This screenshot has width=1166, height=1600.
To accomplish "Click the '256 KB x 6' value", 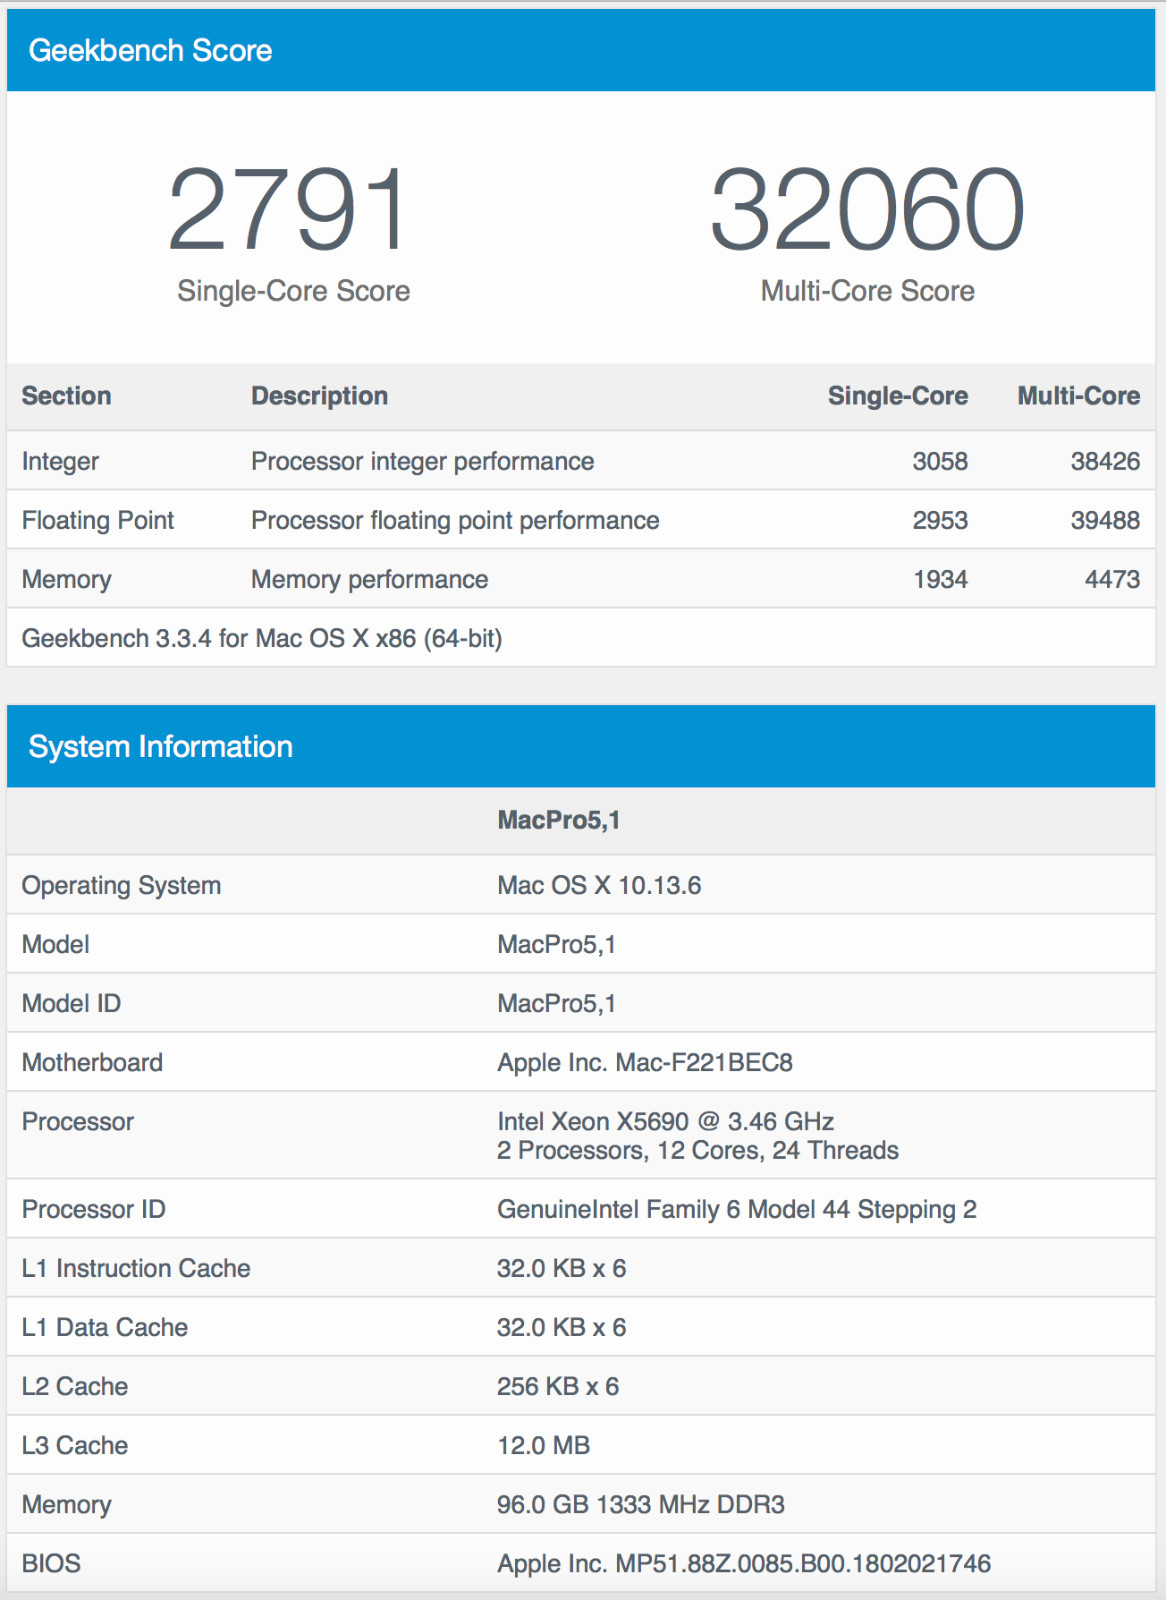I will [558, 1387].
